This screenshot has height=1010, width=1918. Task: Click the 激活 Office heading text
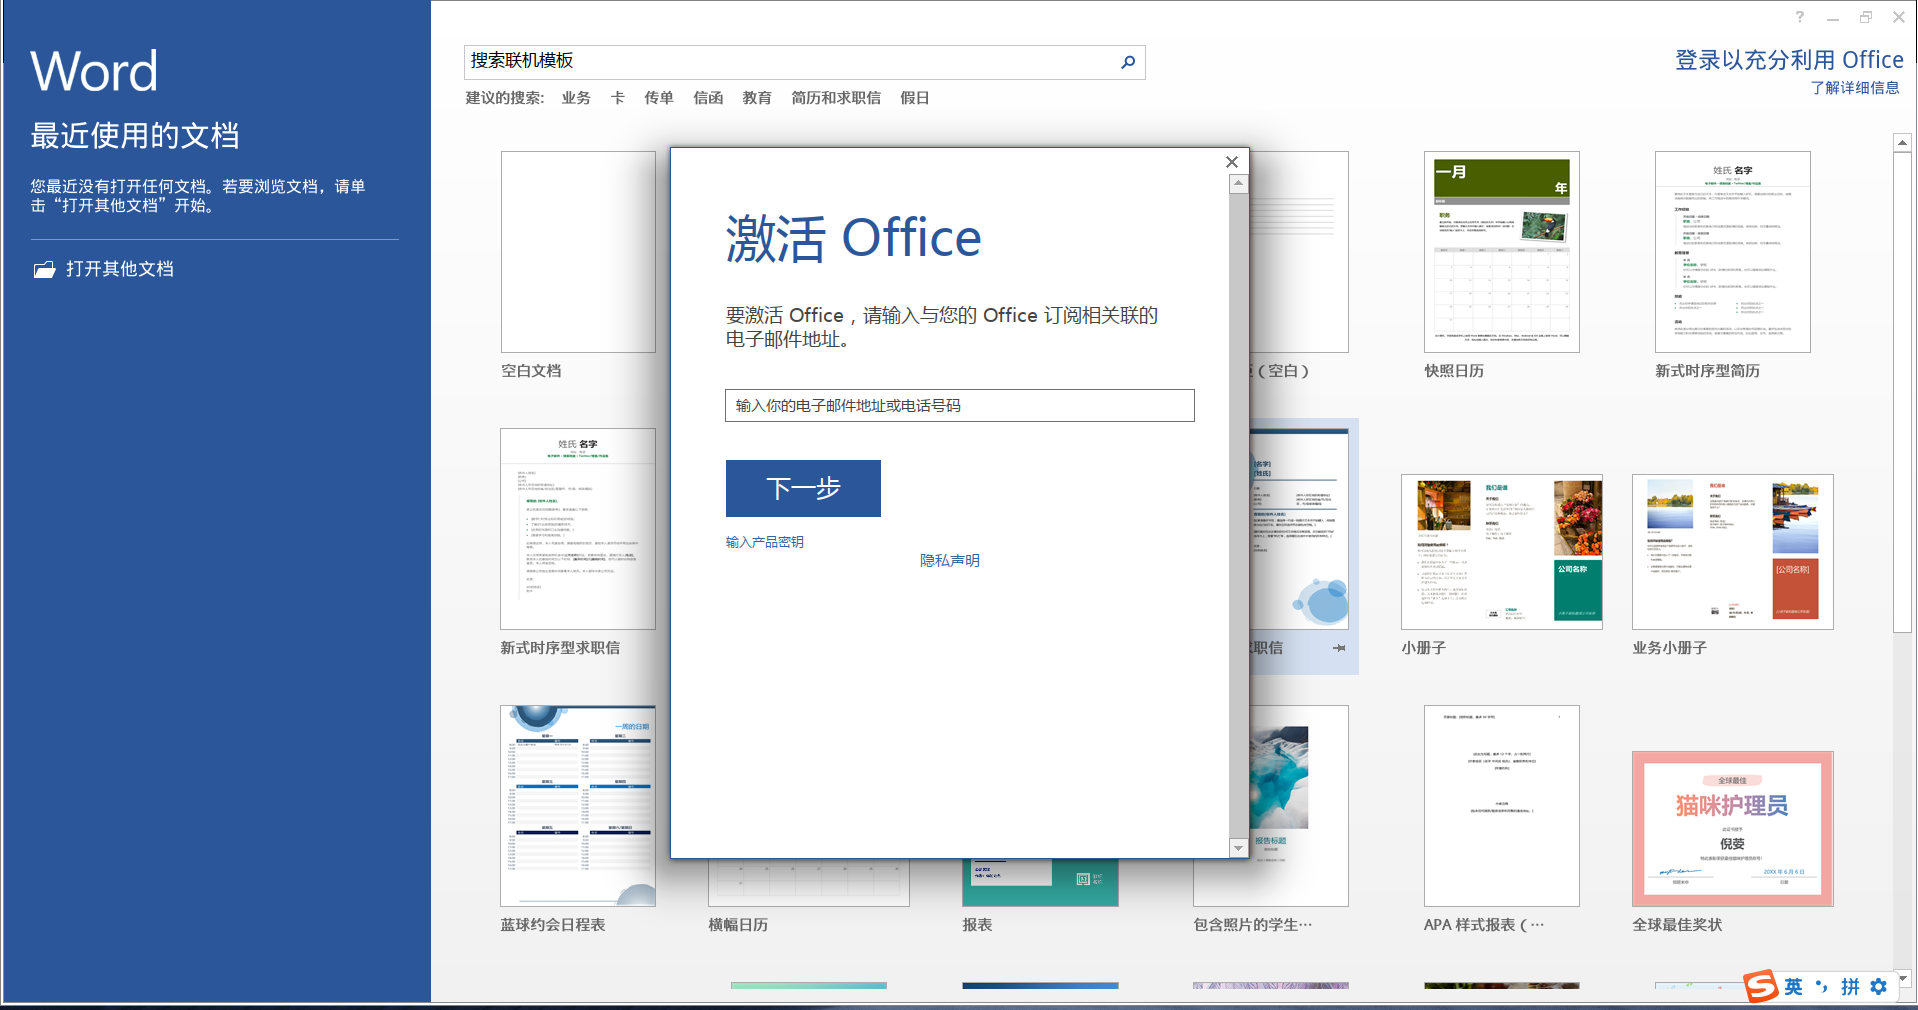pos(853,238)
